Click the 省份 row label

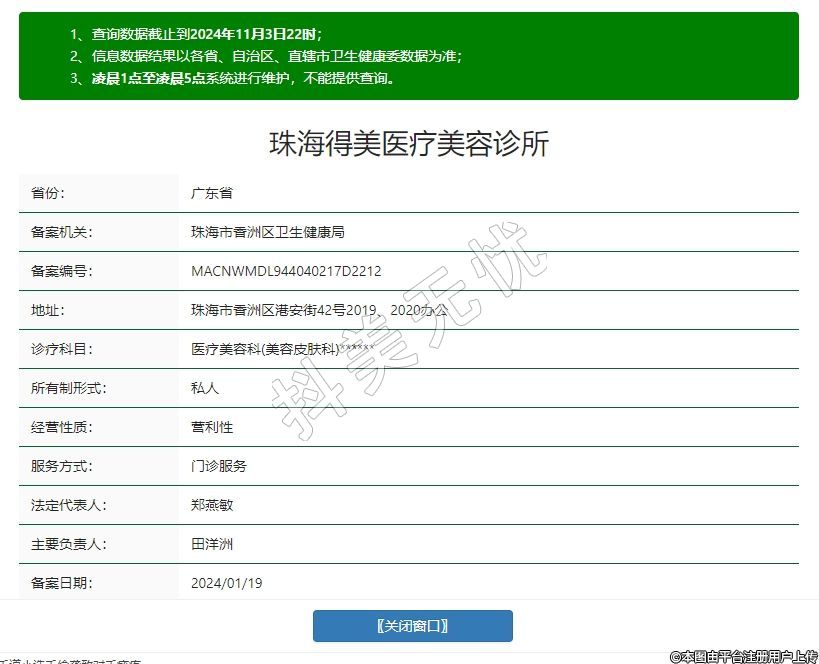(48, 193)
